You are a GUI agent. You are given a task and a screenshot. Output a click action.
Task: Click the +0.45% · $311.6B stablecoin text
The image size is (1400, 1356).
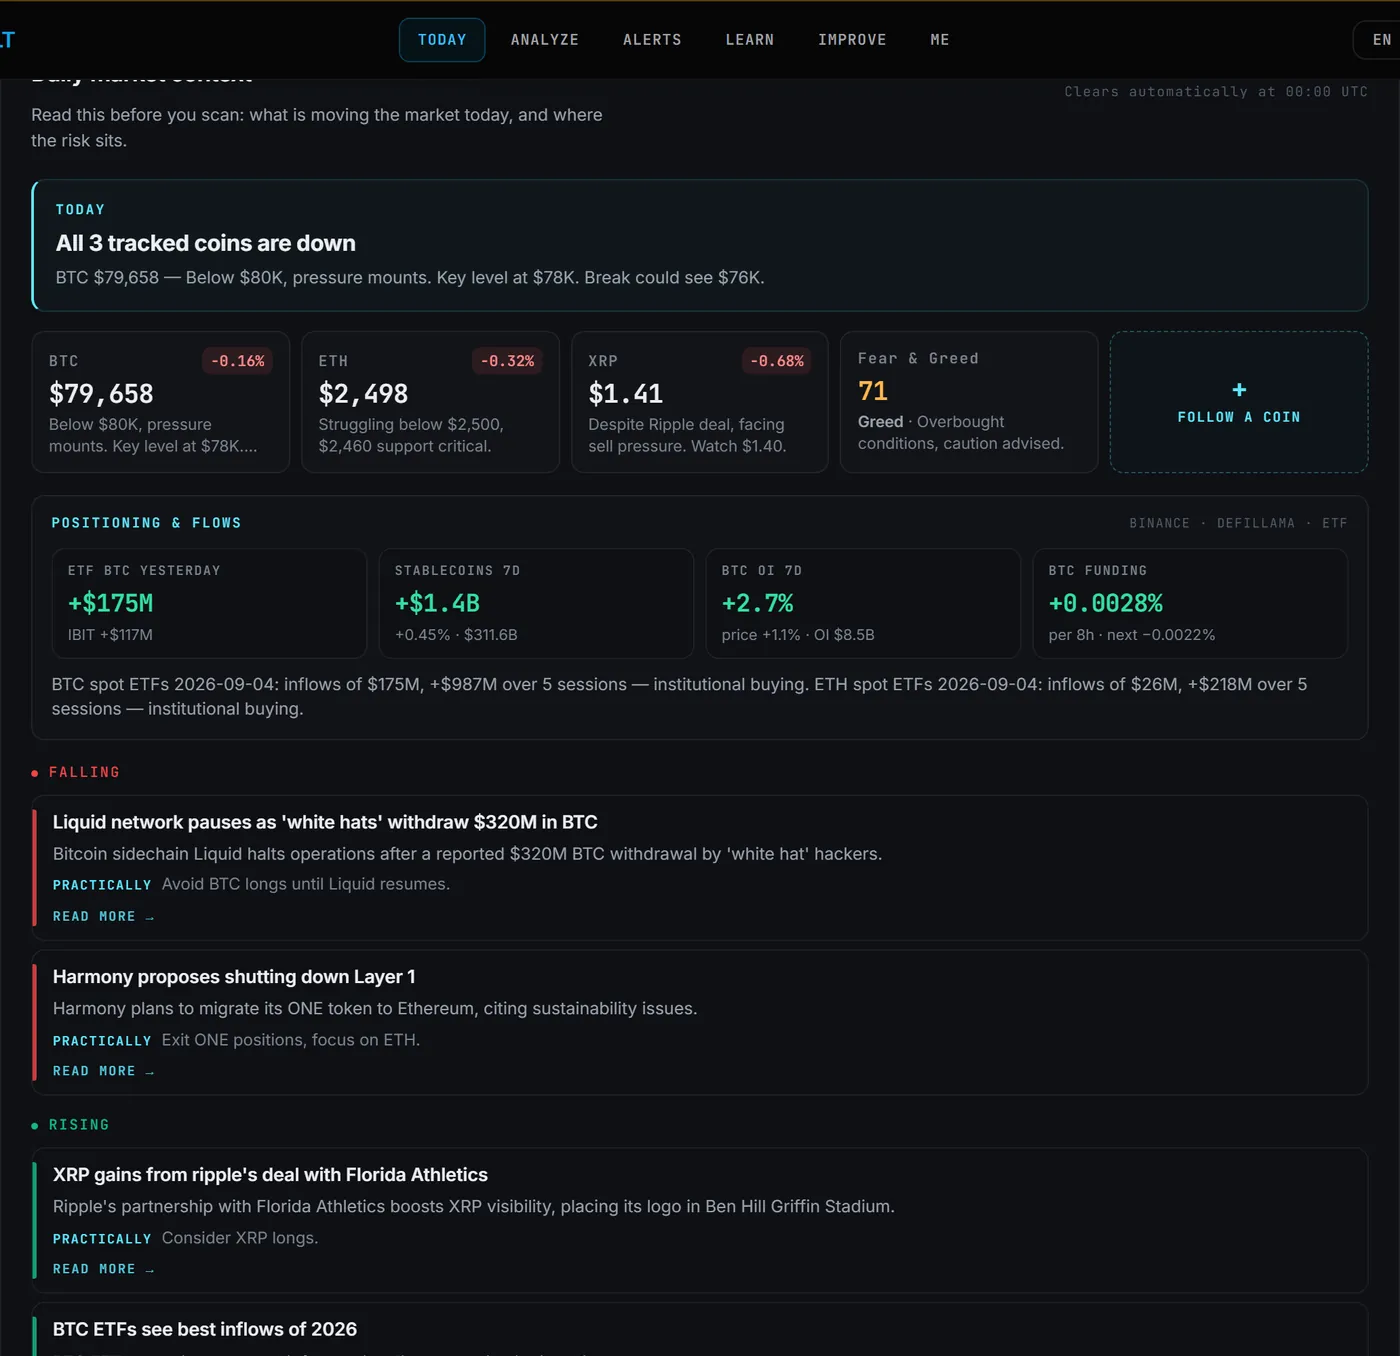click(x=456, y=635)
